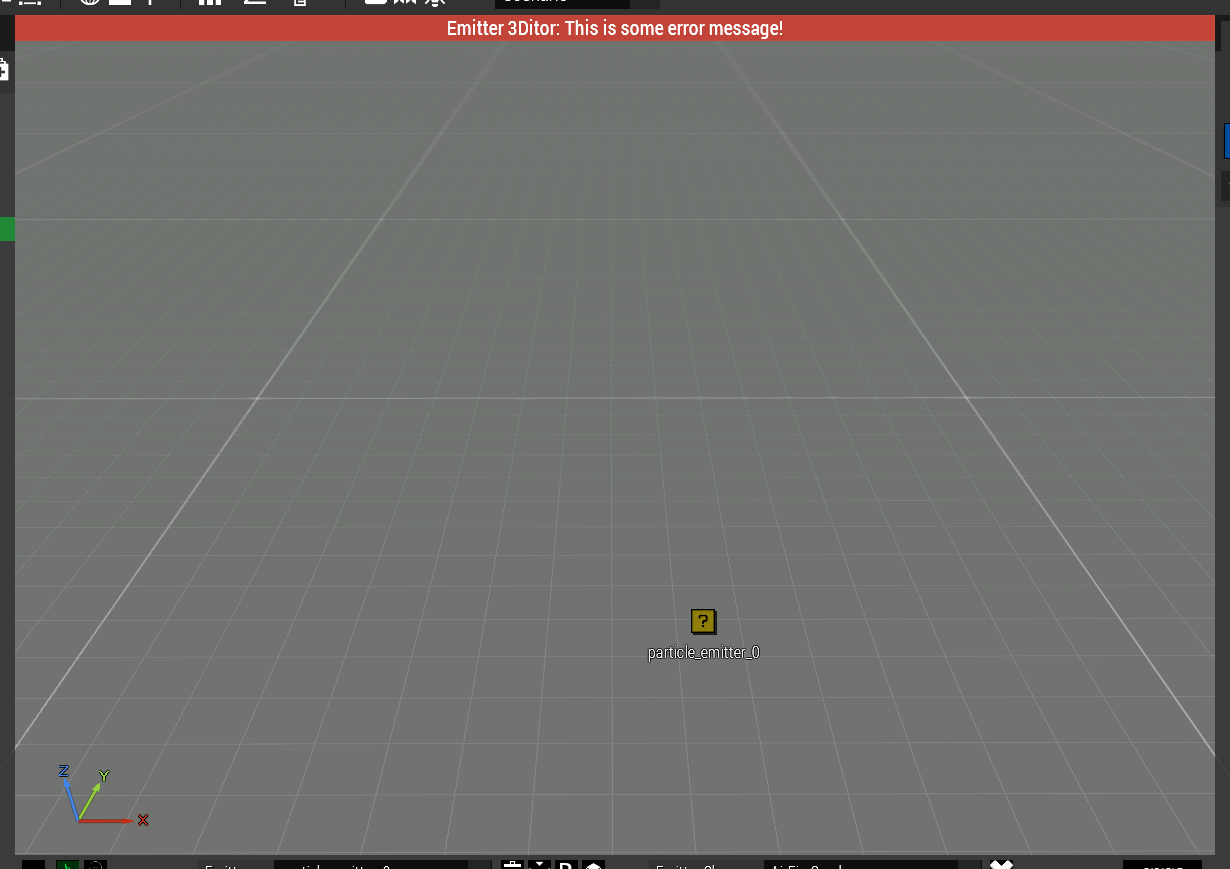The height and width of the screenshot is (869, 1230).
Task: Click the red Emitter 3Ditor error banner
Action: pos(614,28)
